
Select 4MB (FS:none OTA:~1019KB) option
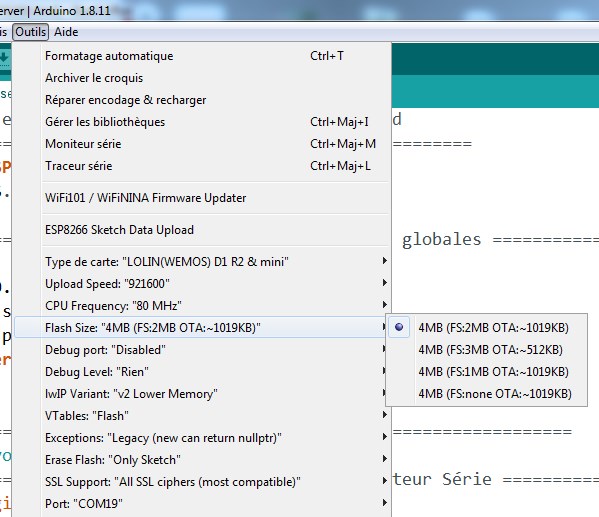[487, 394]
